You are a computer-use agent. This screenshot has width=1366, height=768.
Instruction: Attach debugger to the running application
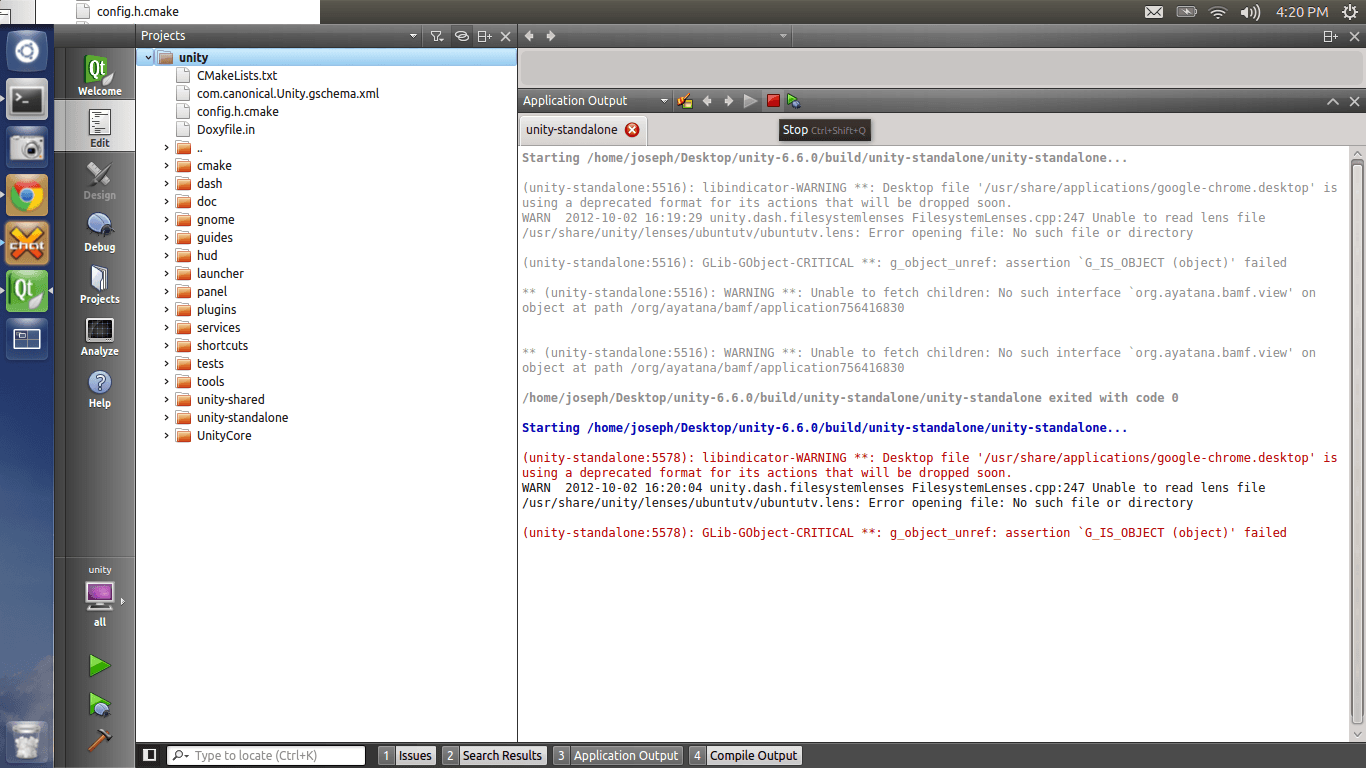click(x=794, y=101)
